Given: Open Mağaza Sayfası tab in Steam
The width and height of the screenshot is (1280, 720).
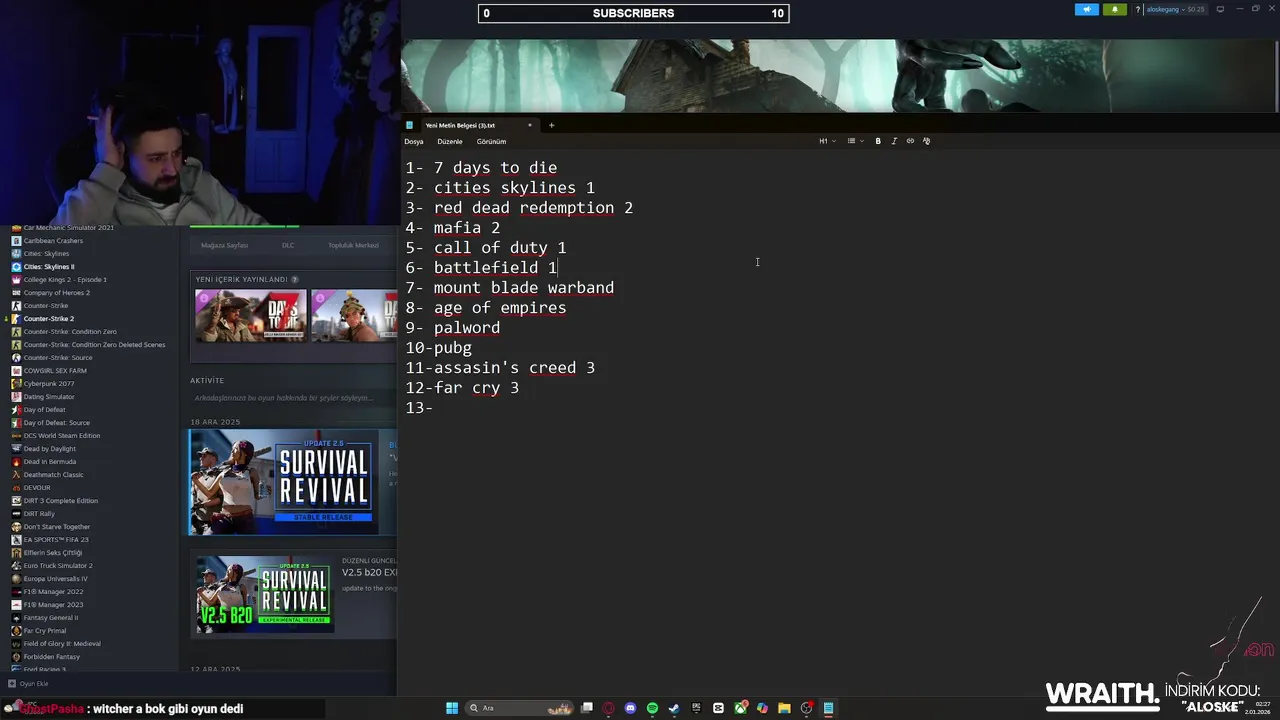Looking at the screenshot, I should tap(224, 245).
